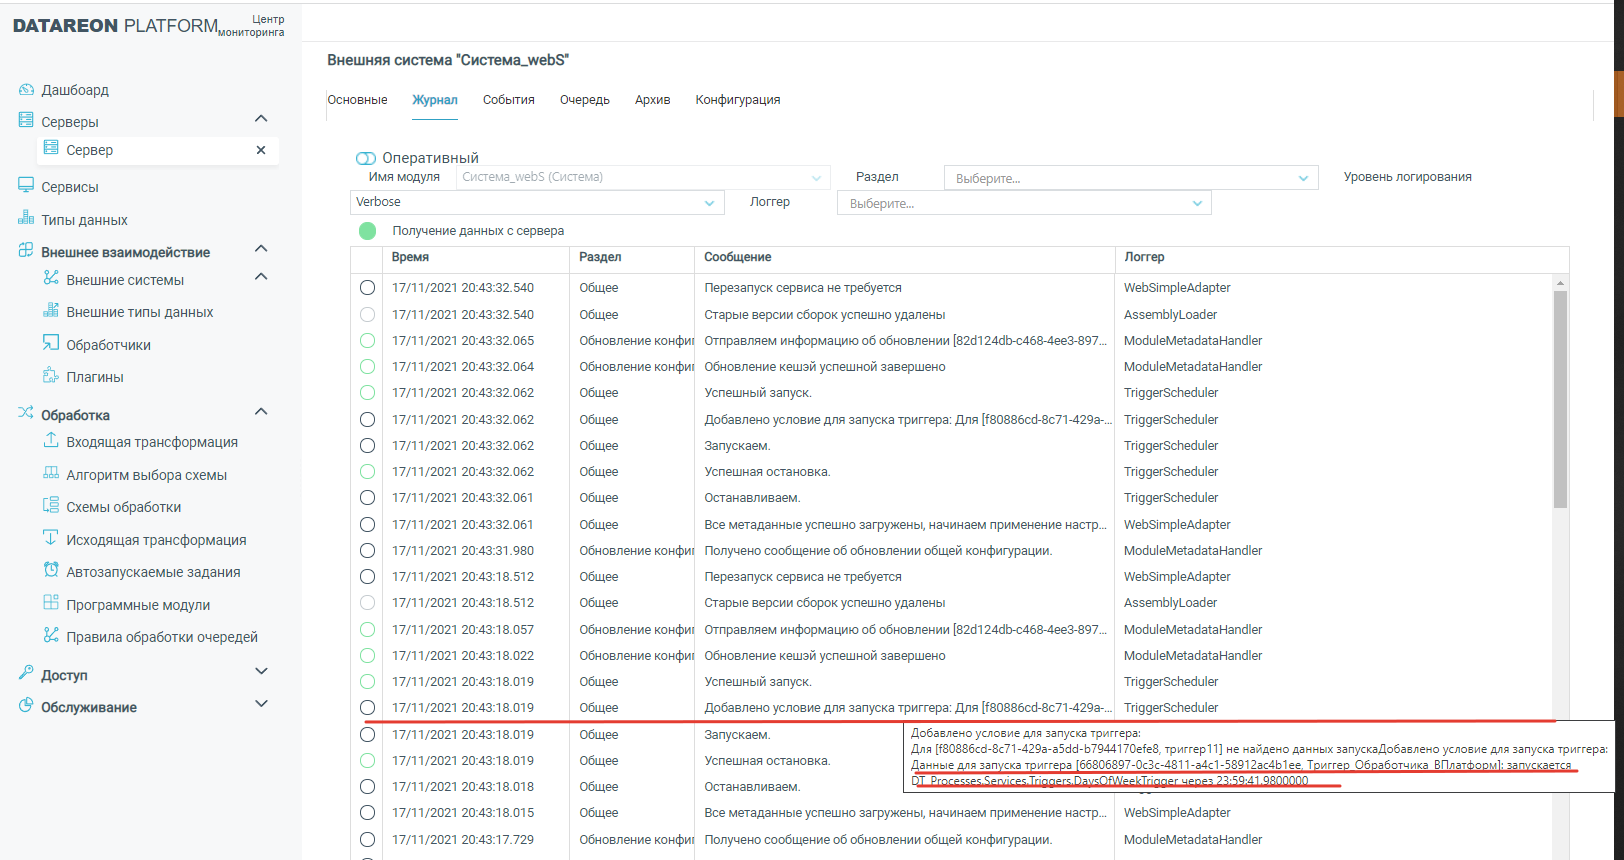Screen dimensions: 1624x860
Task: Click the Входящая трансформация icon
Action: [x=51, y=441]
